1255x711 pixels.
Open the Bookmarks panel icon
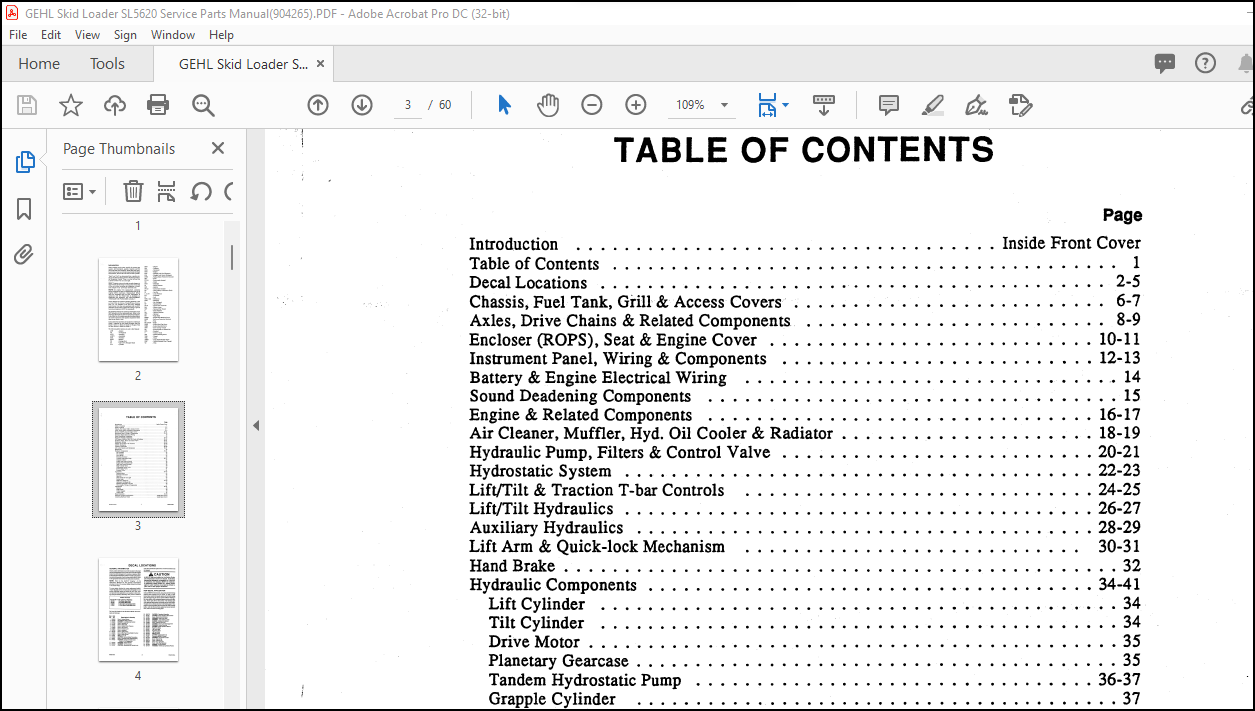pos(25,209)
